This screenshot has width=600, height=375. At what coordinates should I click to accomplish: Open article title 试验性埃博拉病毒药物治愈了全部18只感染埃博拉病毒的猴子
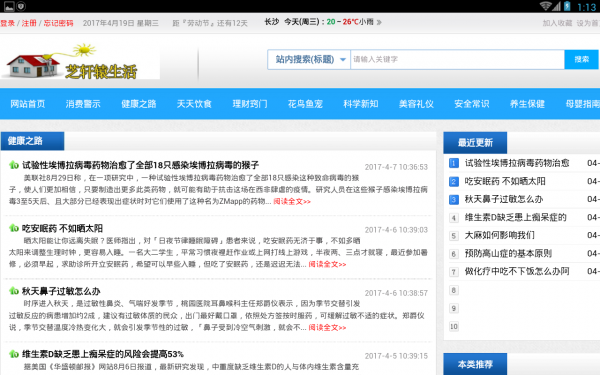[140, 165]
